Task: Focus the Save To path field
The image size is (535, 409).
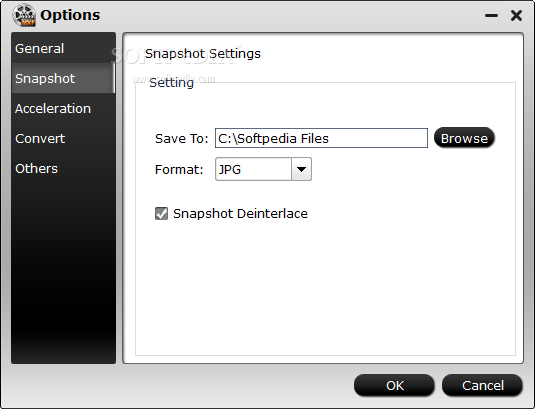Action: coord(321,138)
